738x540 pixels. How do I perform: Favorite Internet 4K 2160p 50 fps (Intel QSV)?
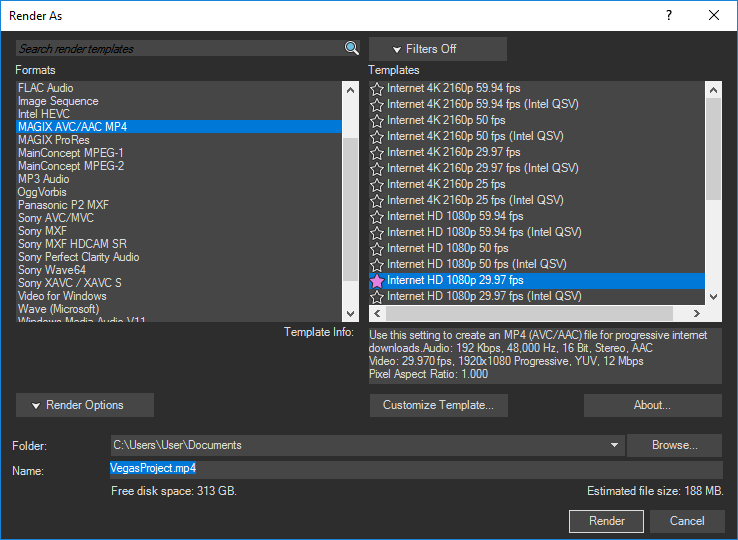coord(377,137)
